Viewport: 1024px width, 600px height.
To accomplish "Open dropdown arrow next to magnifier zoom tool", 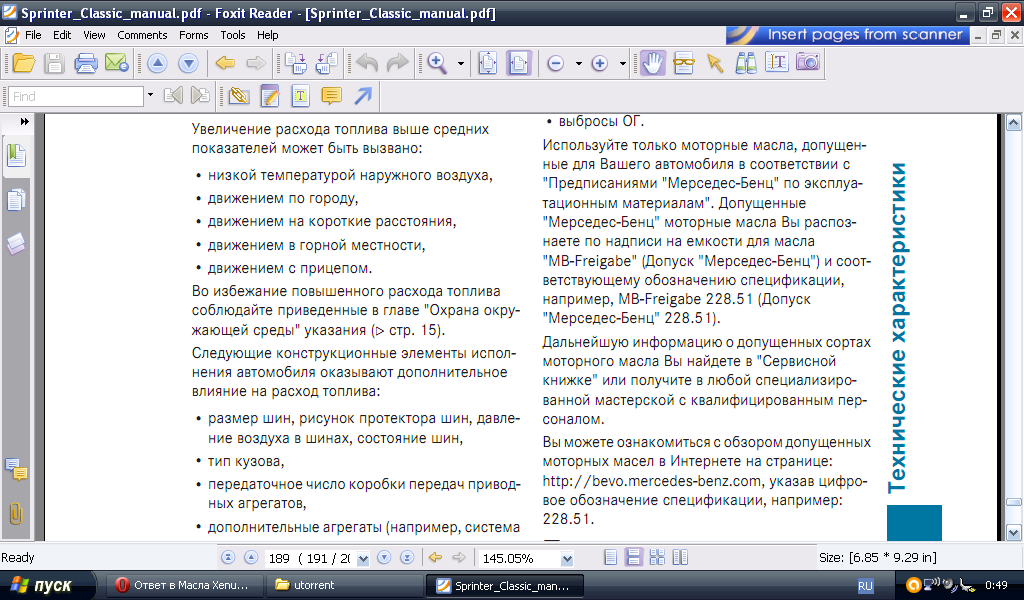I will pyautogui.click(x=461, y=63).
